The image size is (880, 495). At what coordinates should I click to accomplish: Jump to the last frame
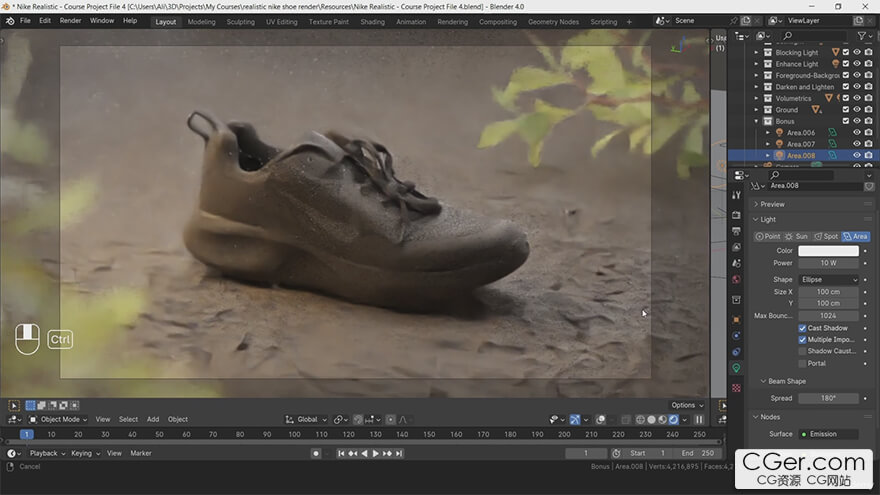(398, 453)
